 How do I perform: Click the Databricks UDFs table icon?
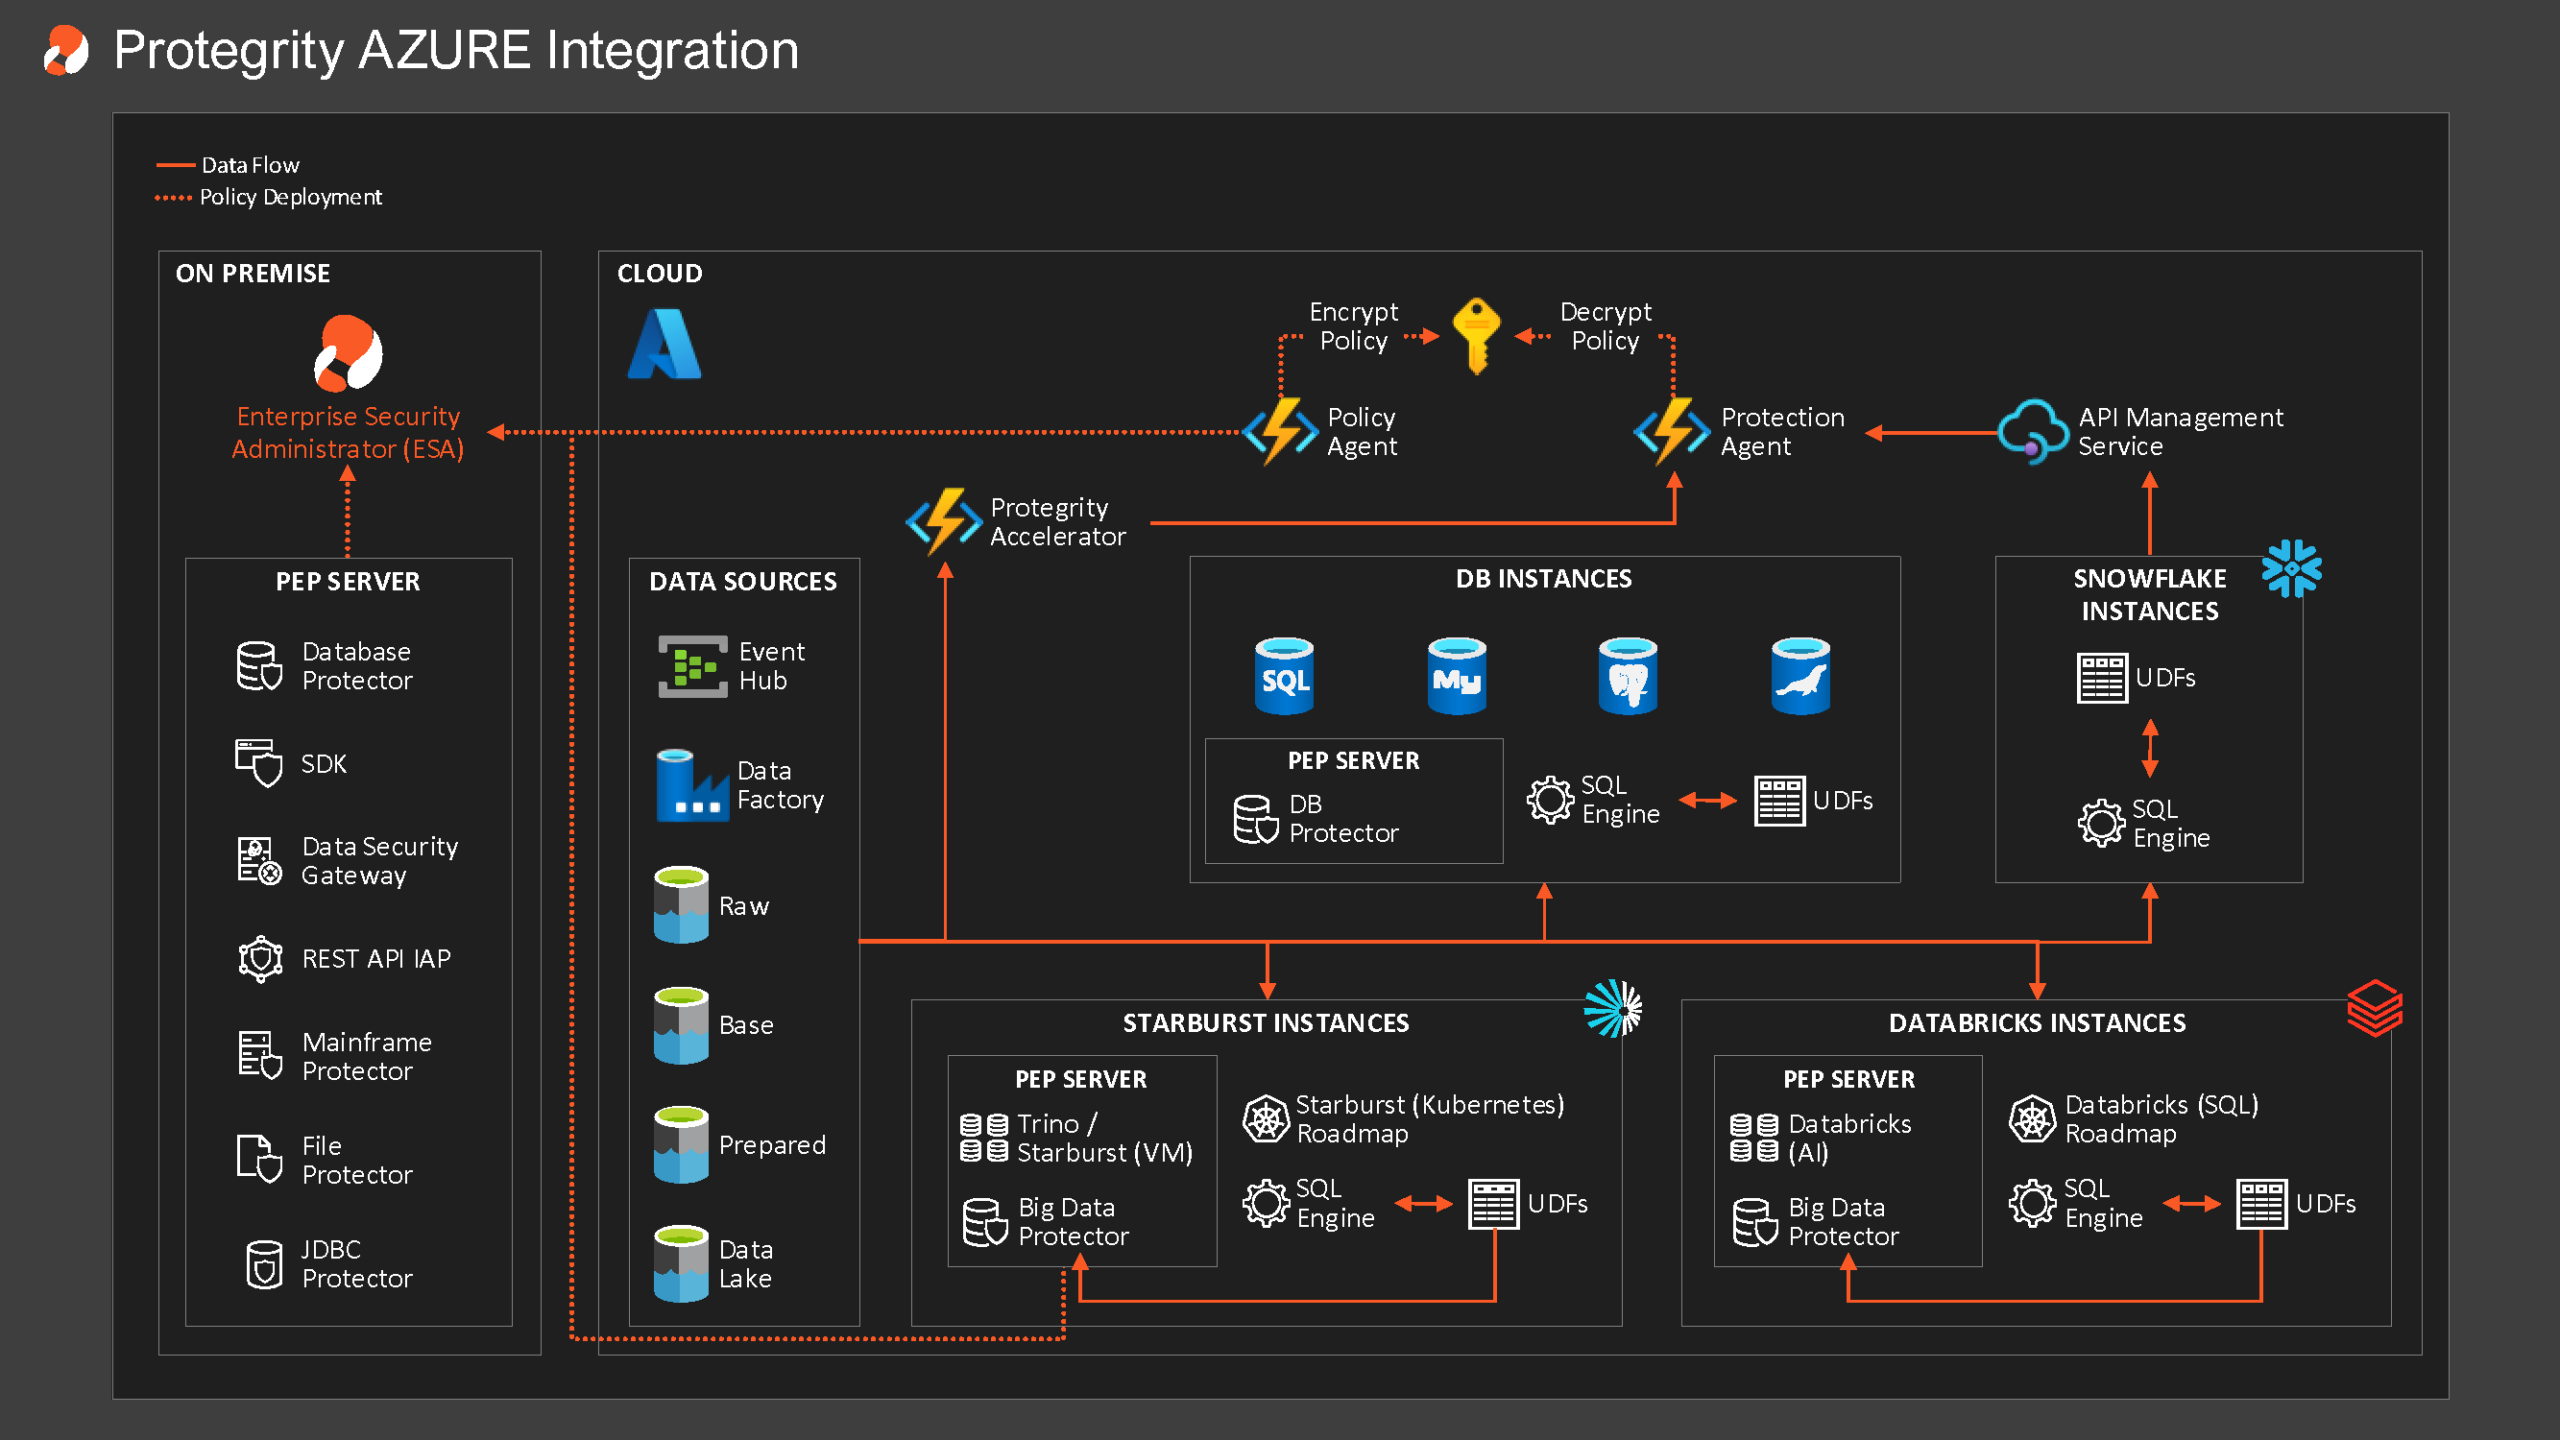pyautogui.click(x=2262, y=1204)
